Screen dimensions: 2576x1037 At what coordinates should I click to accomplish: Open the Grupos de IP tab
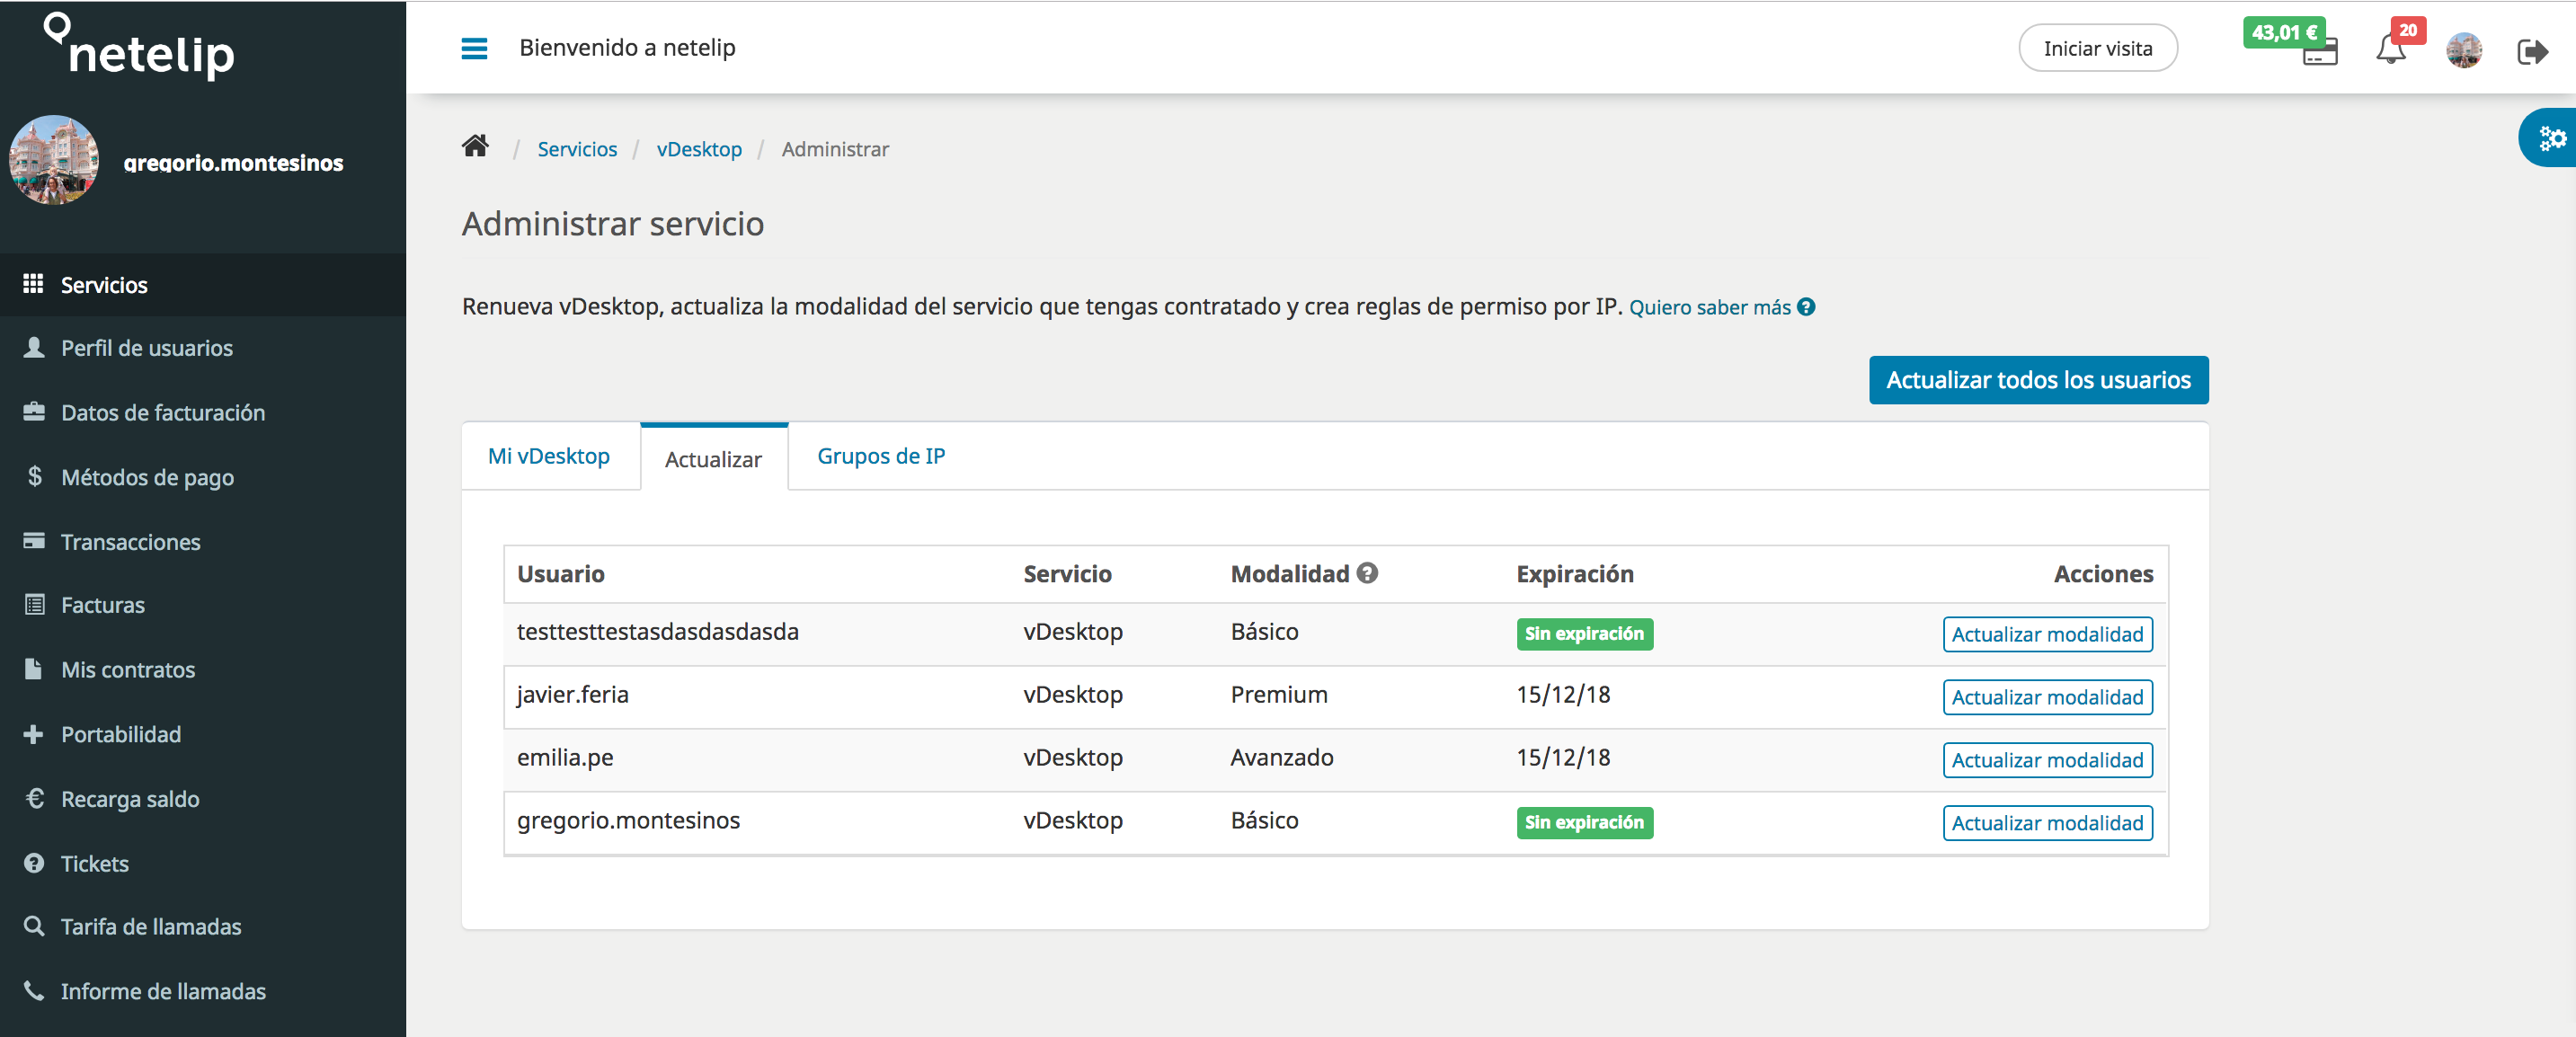click(881, 456)
